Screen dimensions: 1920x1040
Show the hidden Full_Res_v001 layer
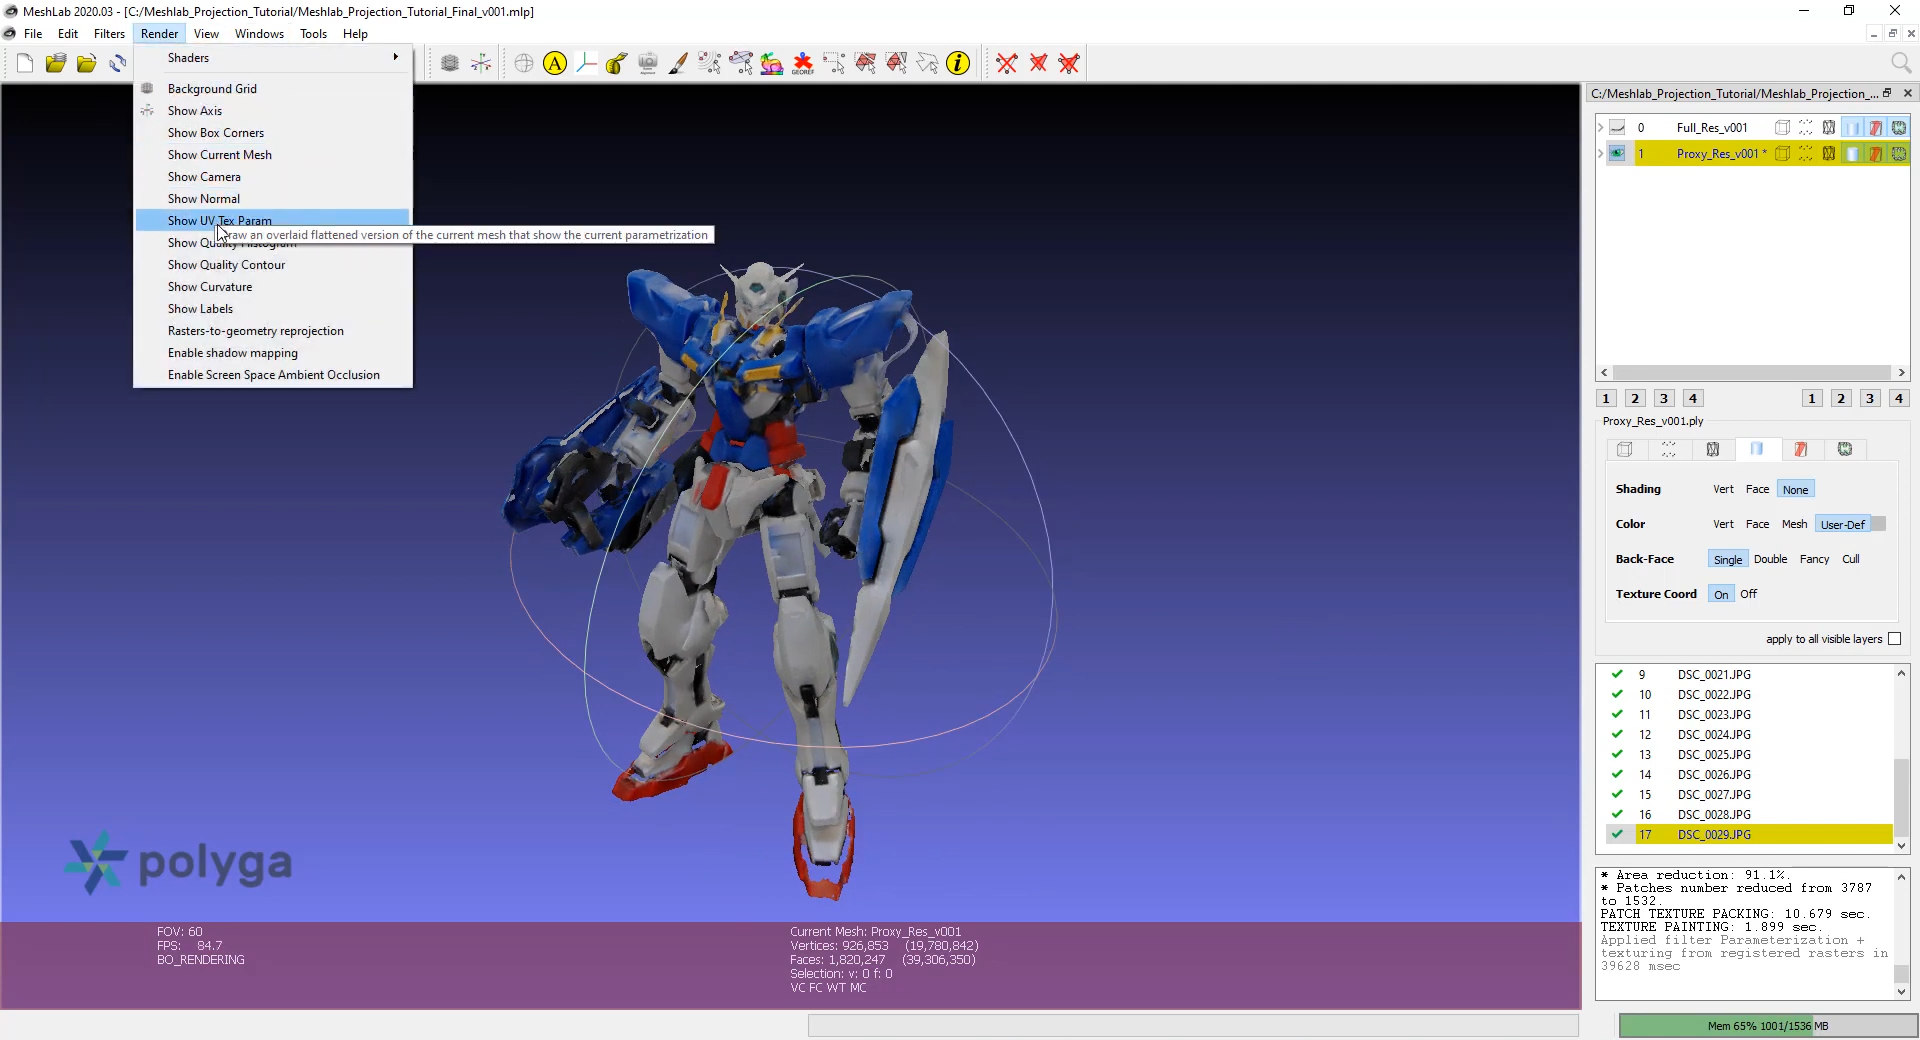[1617, 127]
